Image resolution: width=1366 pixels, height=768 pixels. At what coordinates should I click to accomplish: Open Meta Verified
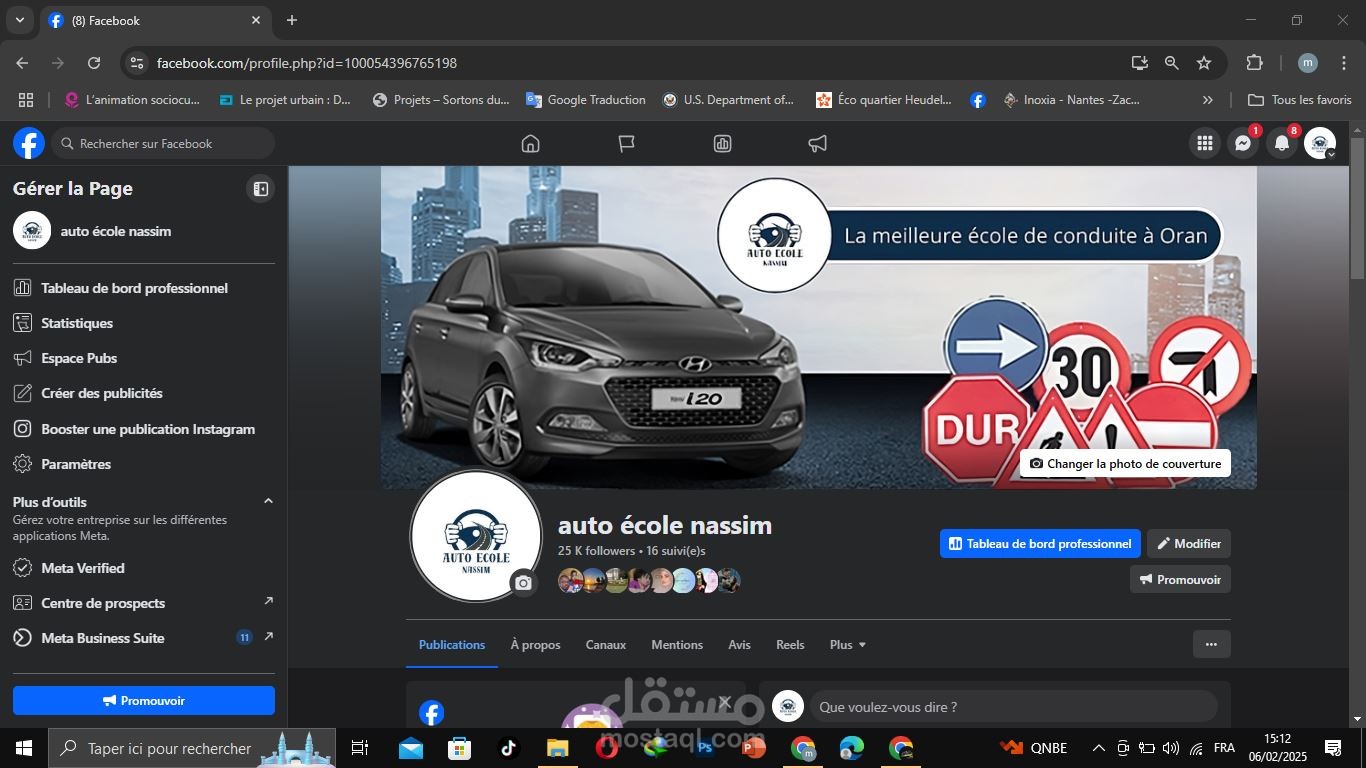tap(144, 568)
